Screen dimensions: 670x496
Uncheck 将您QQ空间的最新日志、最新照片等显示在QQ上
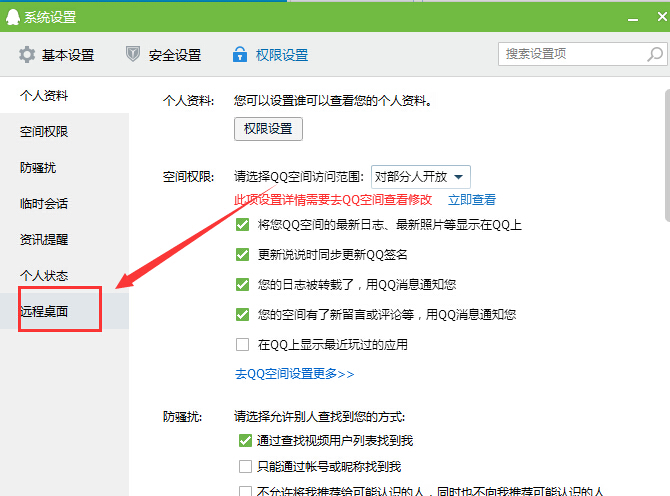(x=242, y=224)
